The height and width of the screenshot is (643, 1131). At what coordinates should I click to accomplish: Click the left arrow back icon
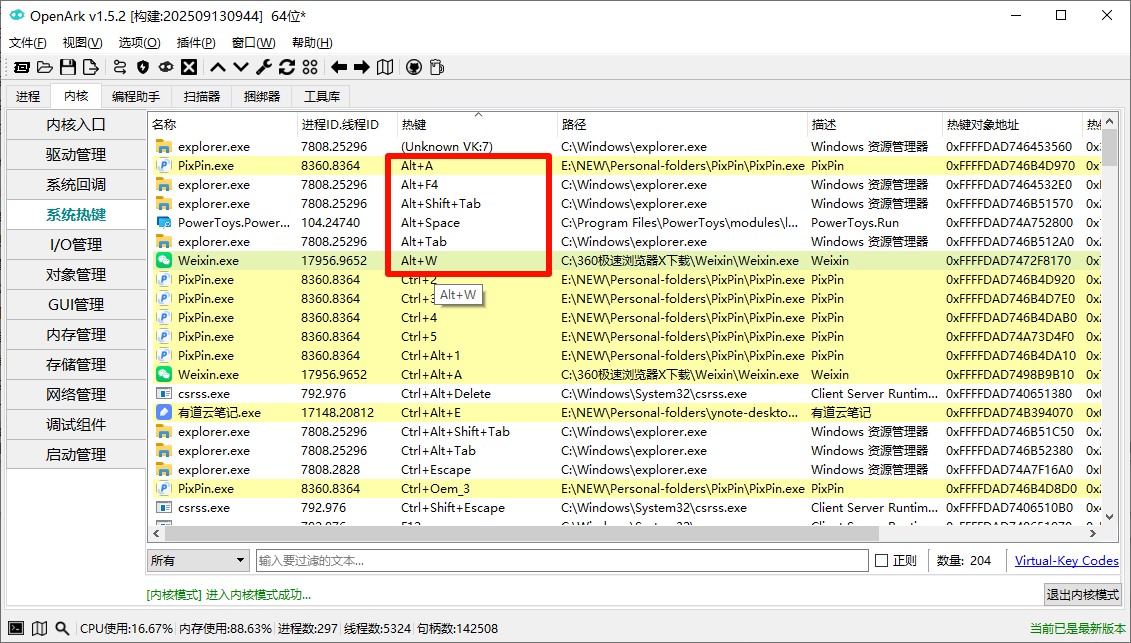tap(339, 68)
